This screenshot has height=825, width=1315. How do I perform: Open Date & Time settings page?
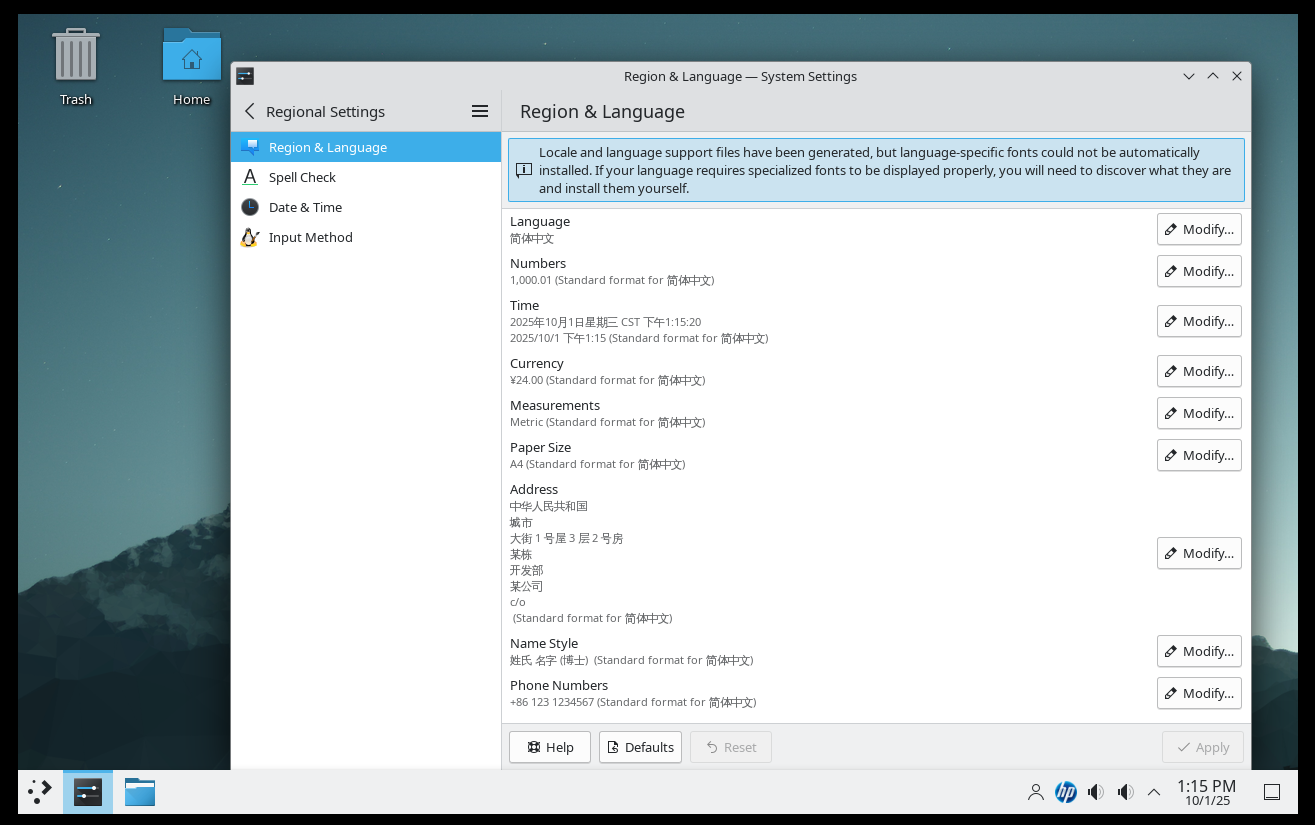(305, 207)
